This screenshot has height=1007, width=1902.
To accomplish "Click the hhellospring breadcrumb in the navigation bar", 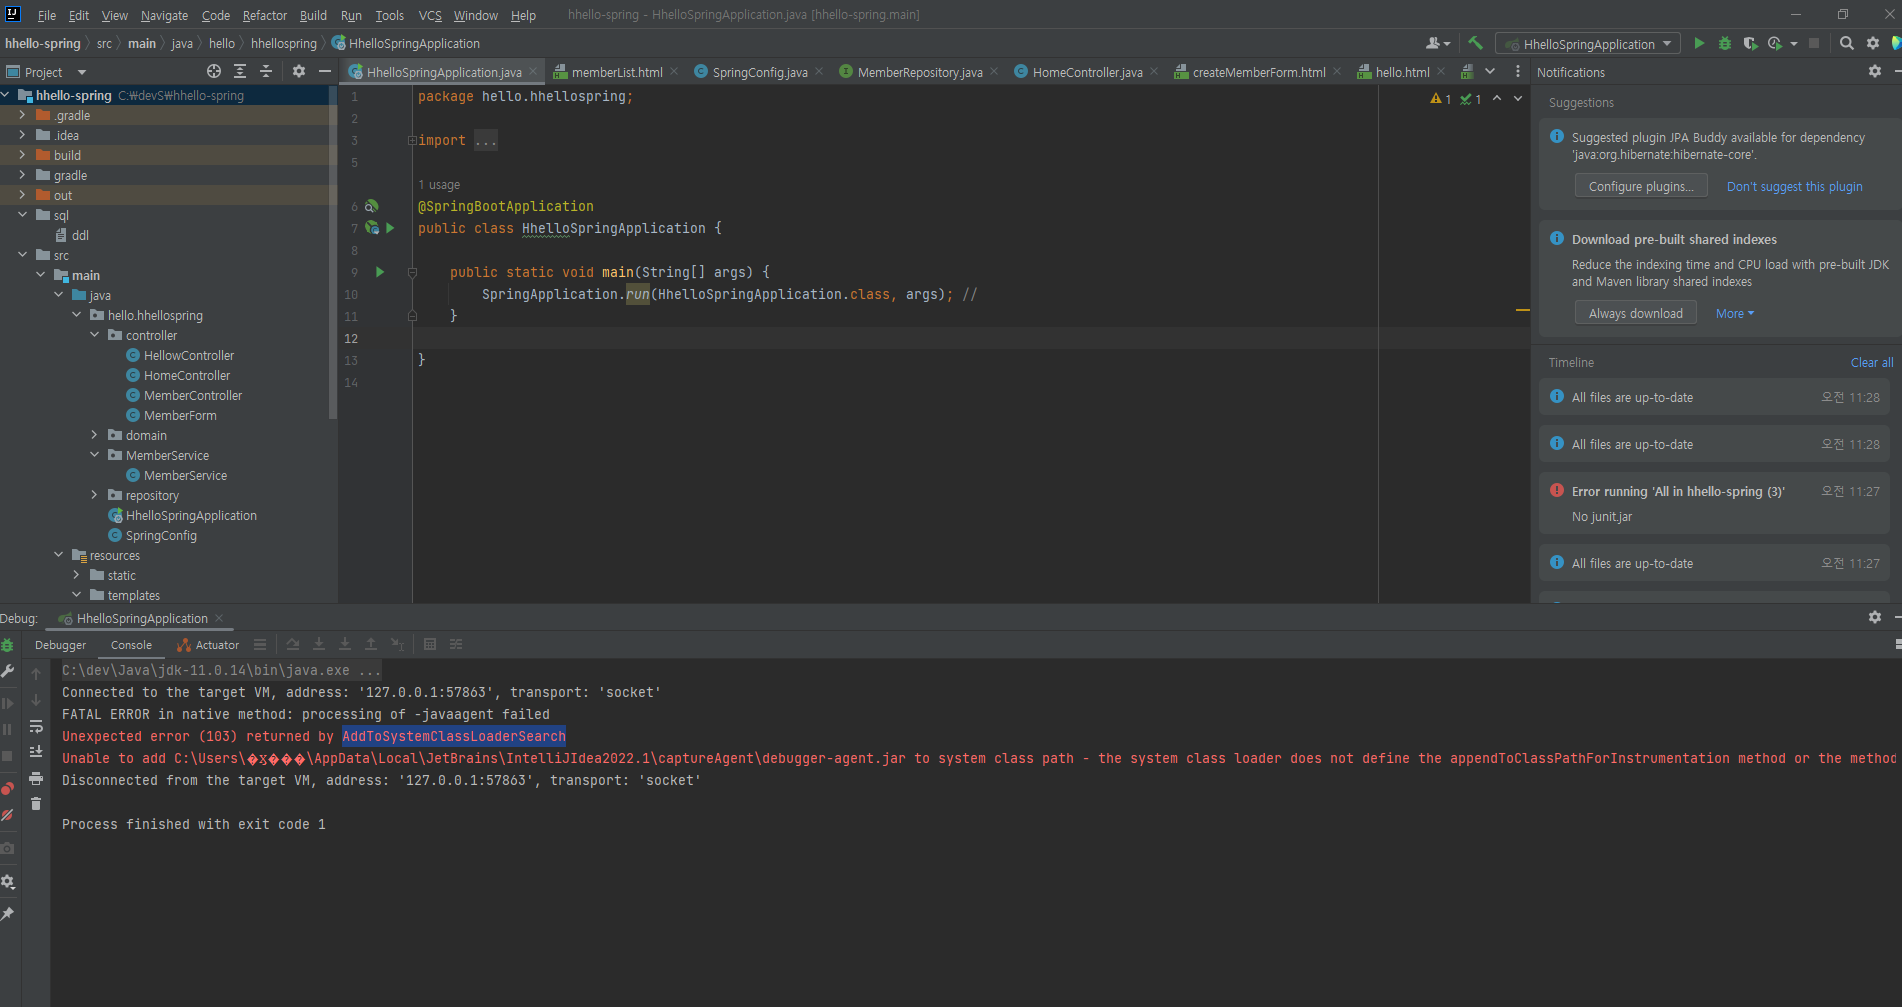I will (x=283, y=43).
